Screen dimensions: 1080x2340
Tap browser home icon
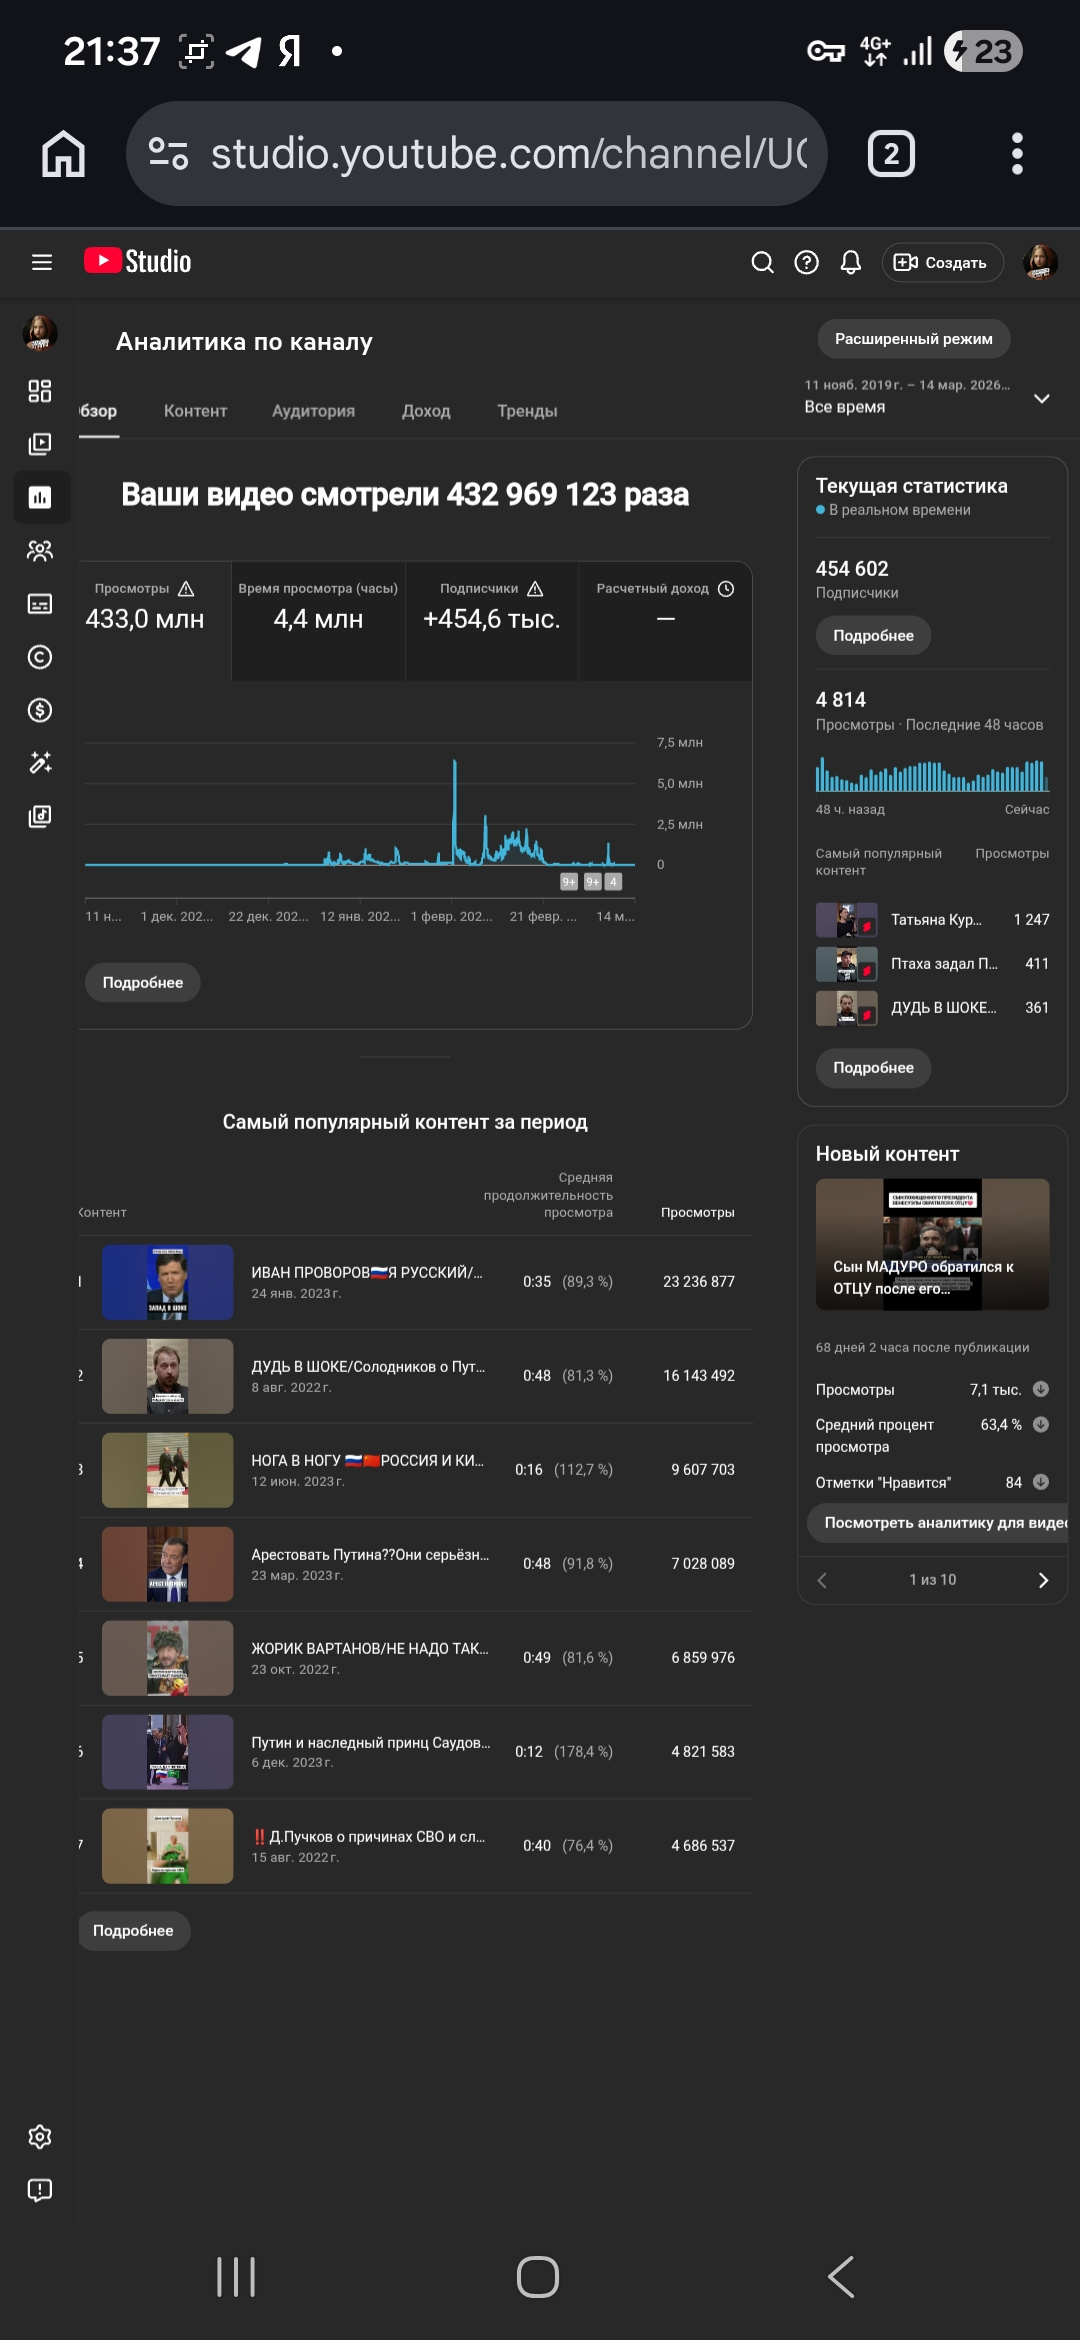pyautogui.click(x=63, y=154)
